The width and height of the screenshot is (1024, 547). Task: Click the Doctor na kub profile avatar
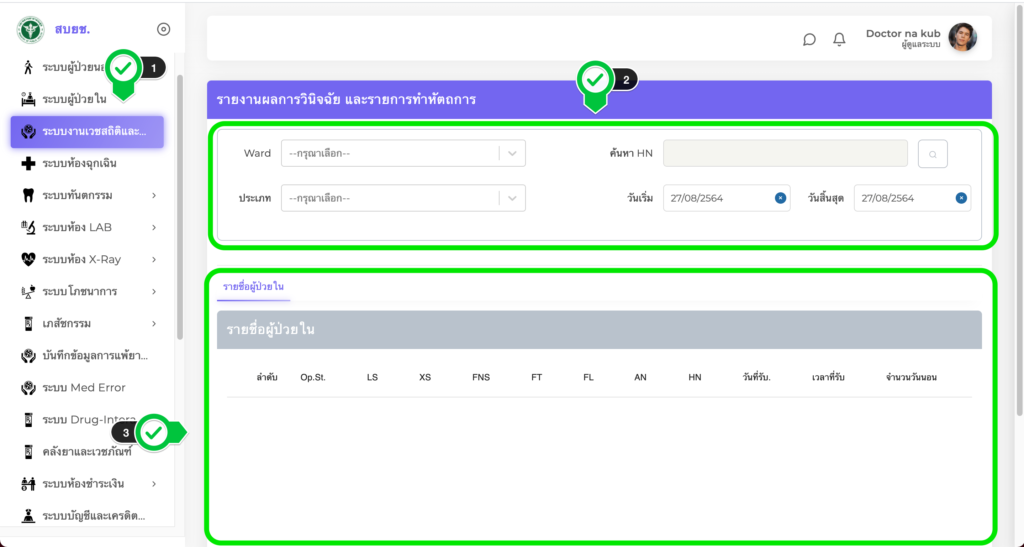coord(962,38)
